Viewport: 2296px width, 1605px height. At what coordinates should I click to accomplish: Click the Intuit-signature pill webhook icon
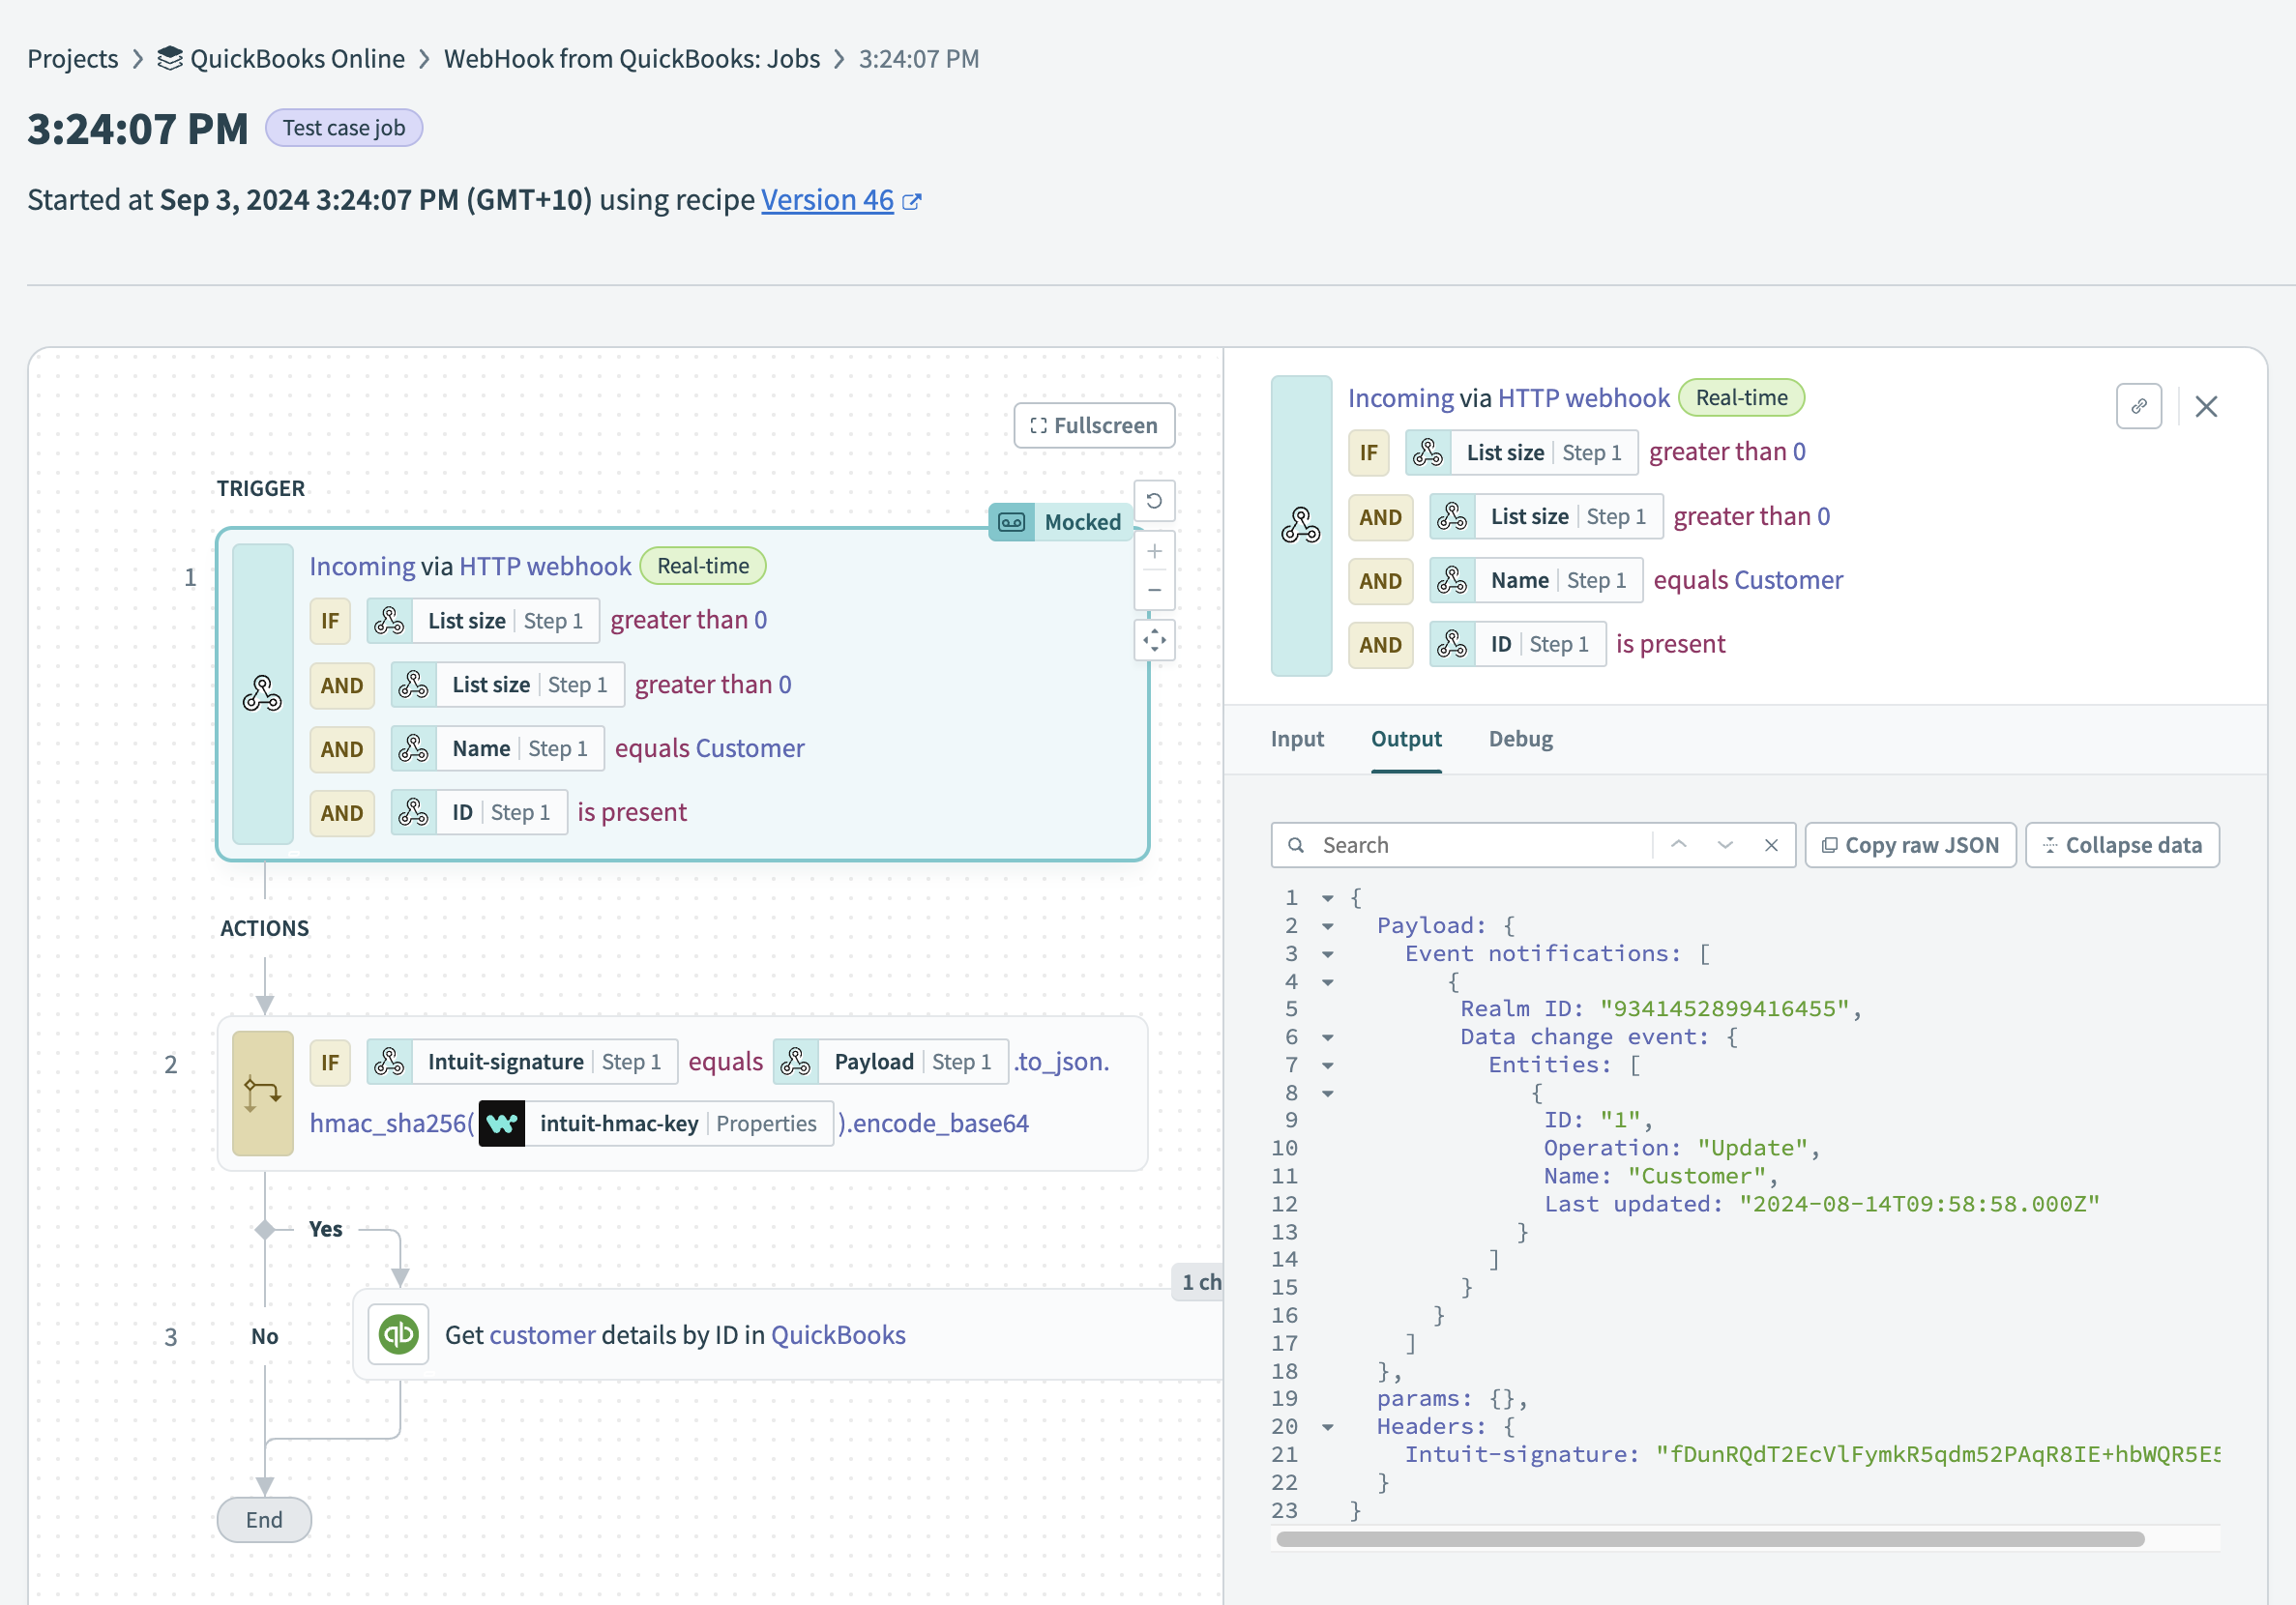tap(390, 1061)
